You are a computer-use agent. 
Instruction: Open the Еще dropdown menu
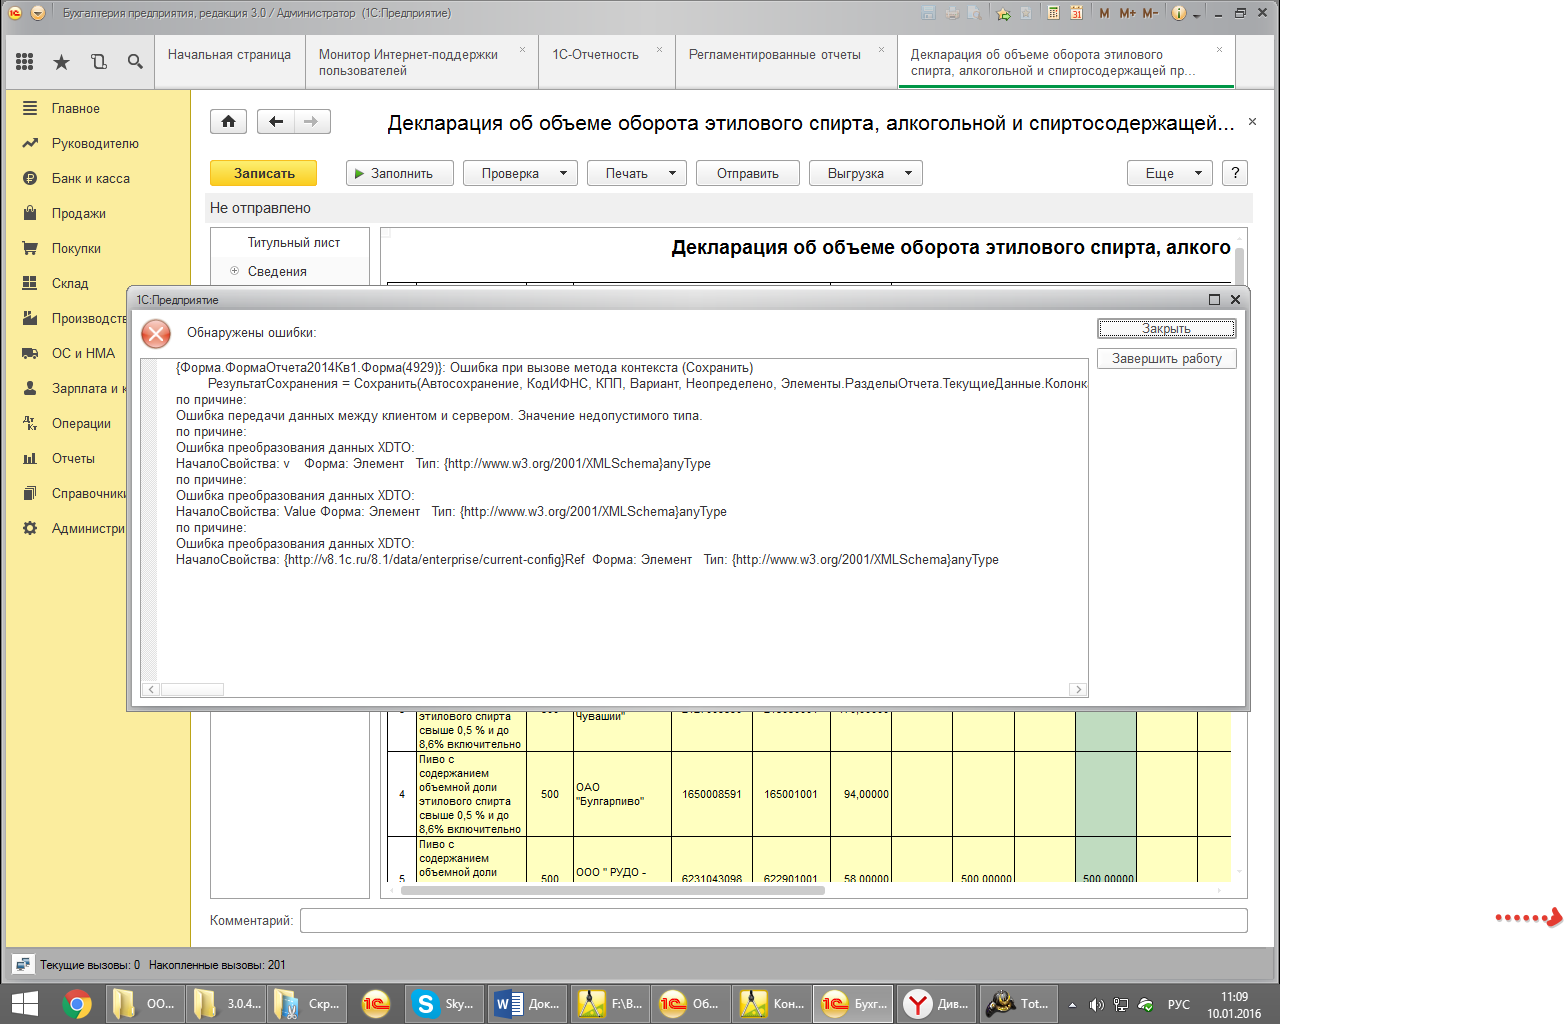[1169, 173]
